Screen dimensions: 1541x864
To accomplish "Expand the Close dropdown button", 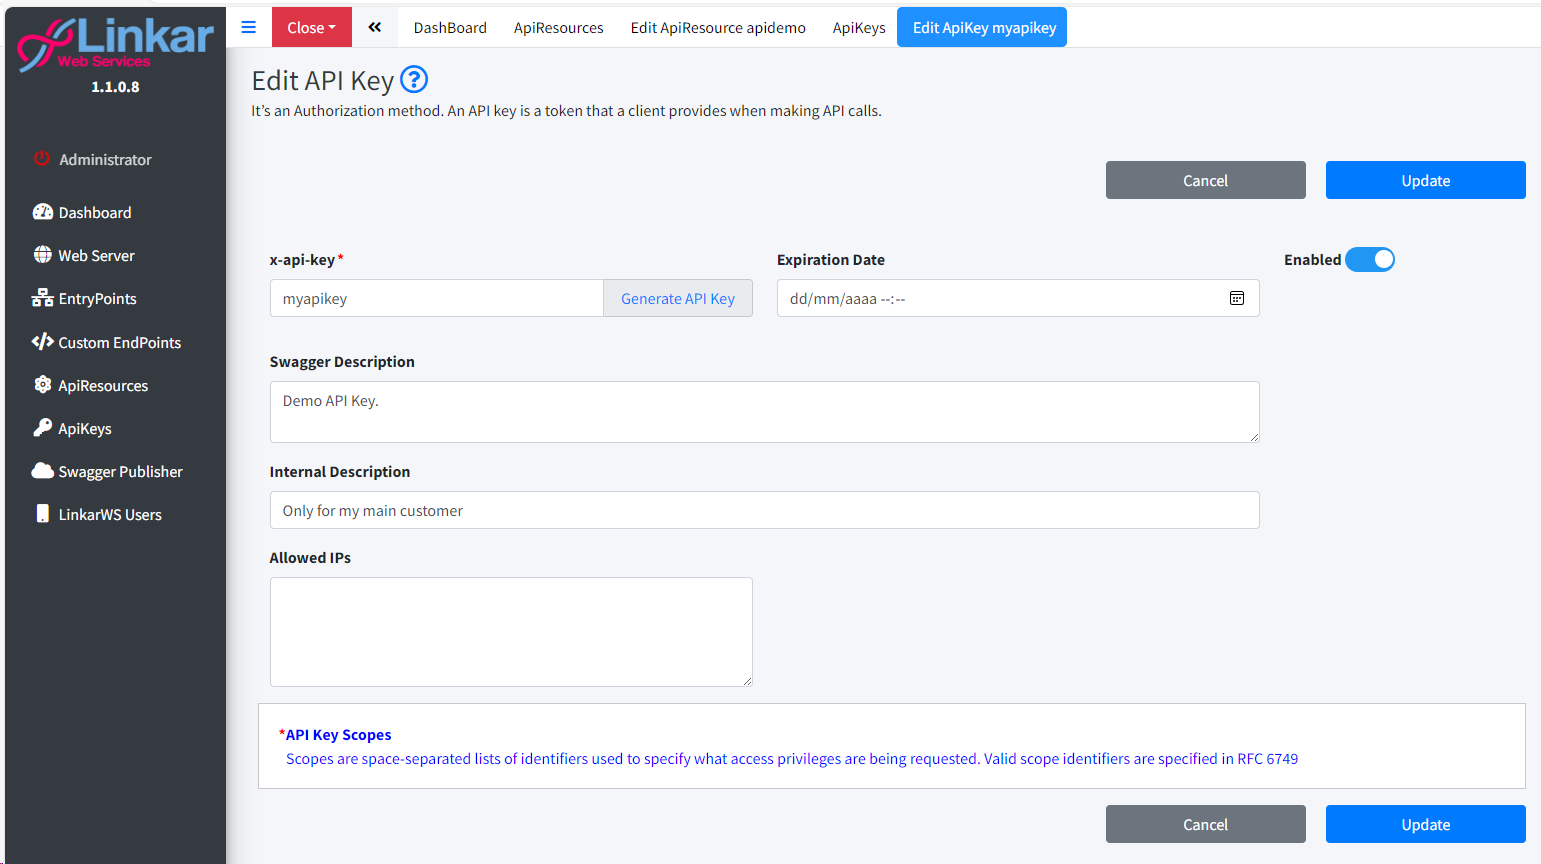I will coord(311,27).
